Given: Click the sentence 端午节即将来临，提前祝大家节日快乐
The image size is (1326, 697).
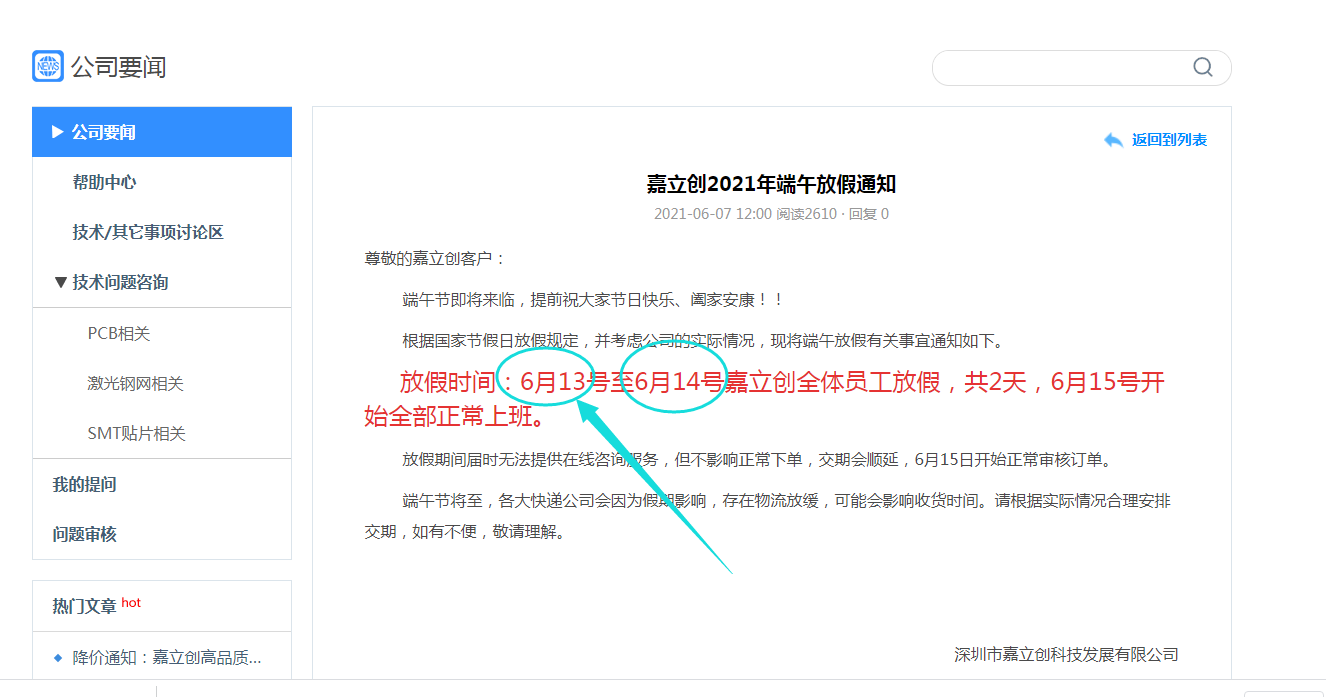Looking at the screenshot, I should pyautogui.click(x=593, y=300).
